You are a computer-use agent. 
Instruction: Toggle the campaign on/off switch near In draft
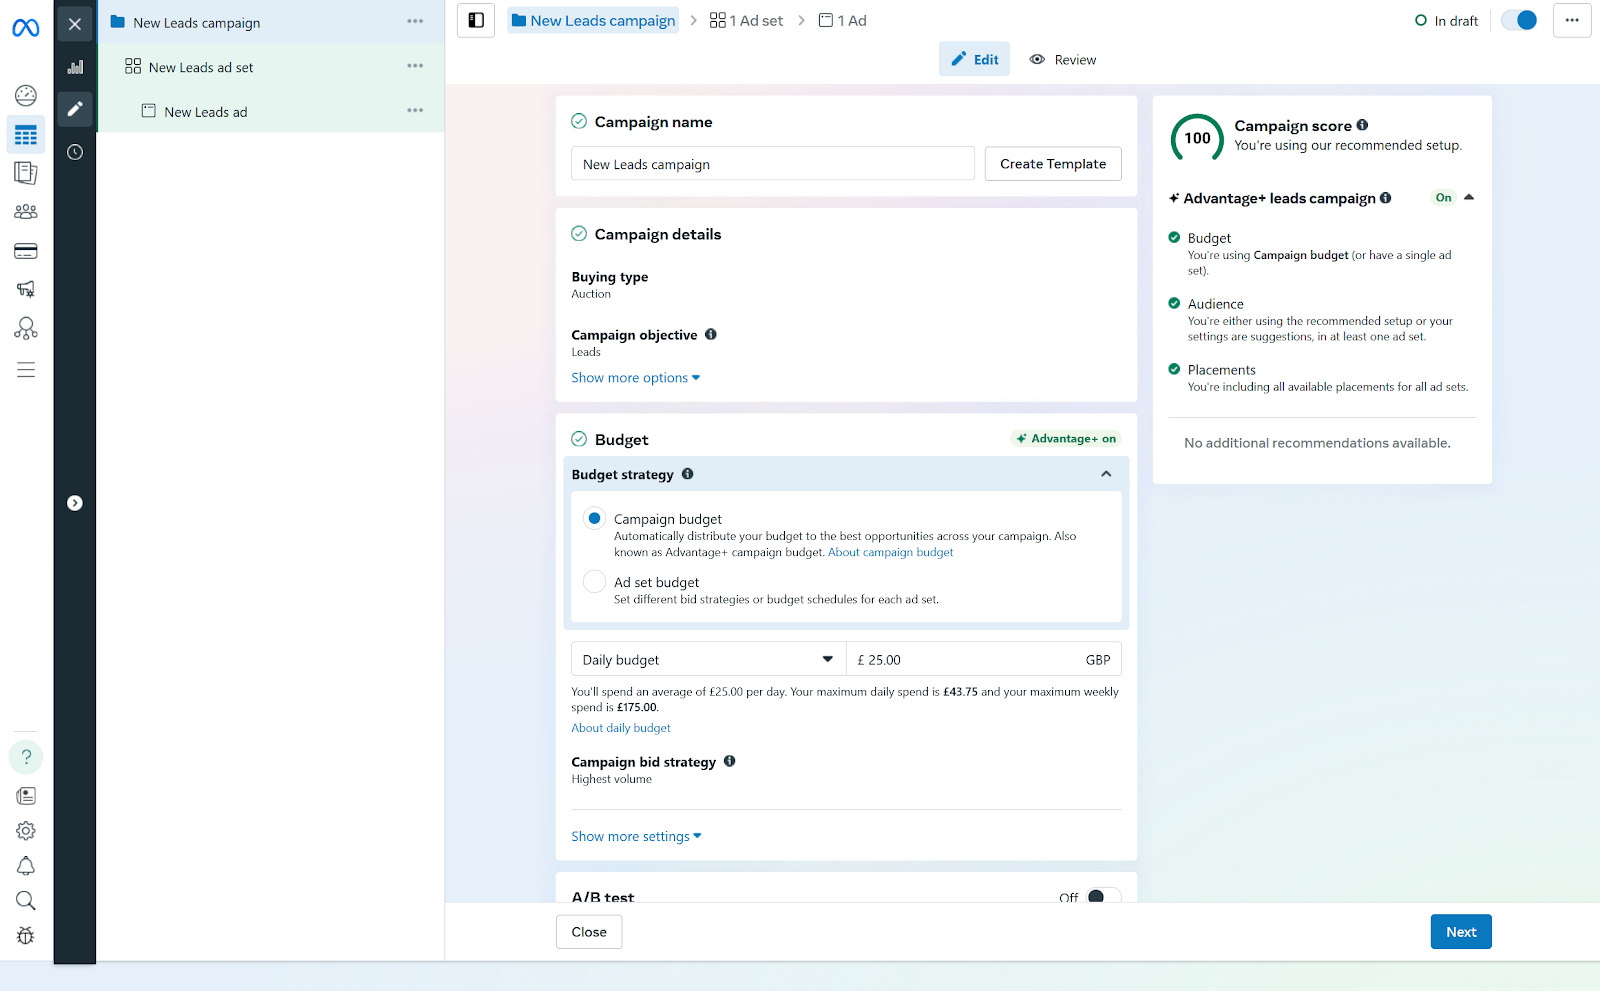click(1519, 20)
